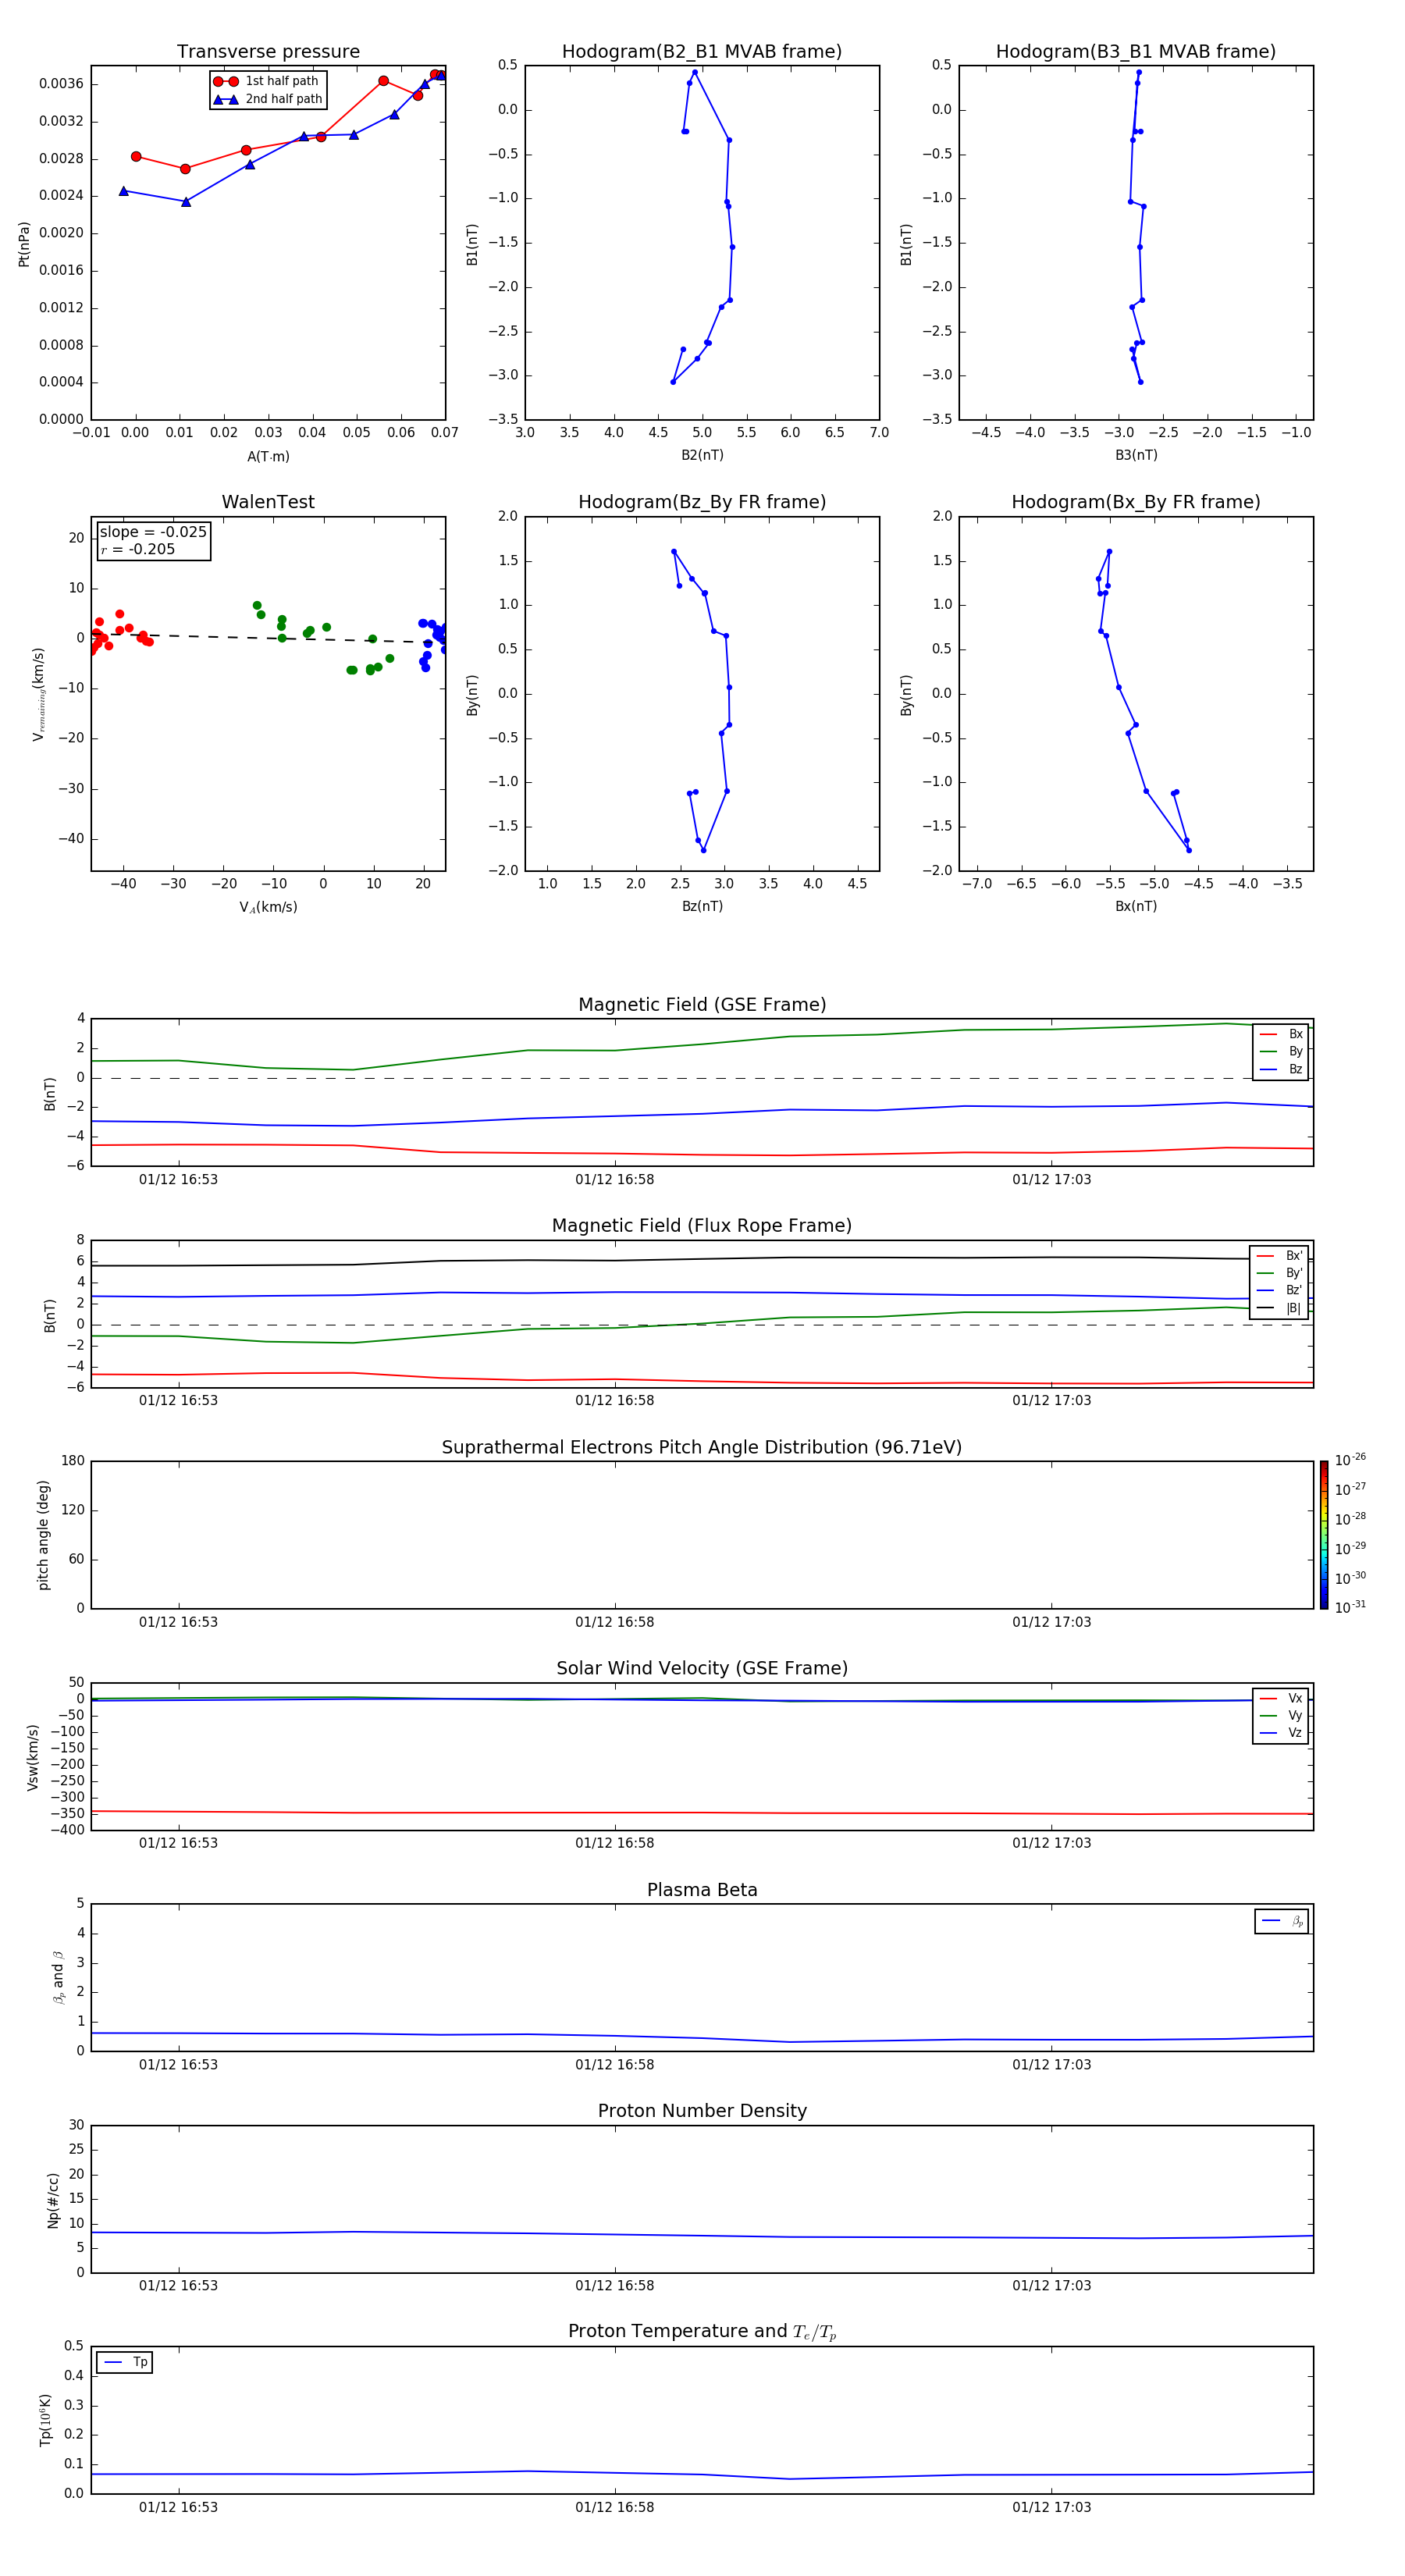Click the "Bx(nT)" x-axis label
Viewport: 1405px width, 2576px height.
1136,906
